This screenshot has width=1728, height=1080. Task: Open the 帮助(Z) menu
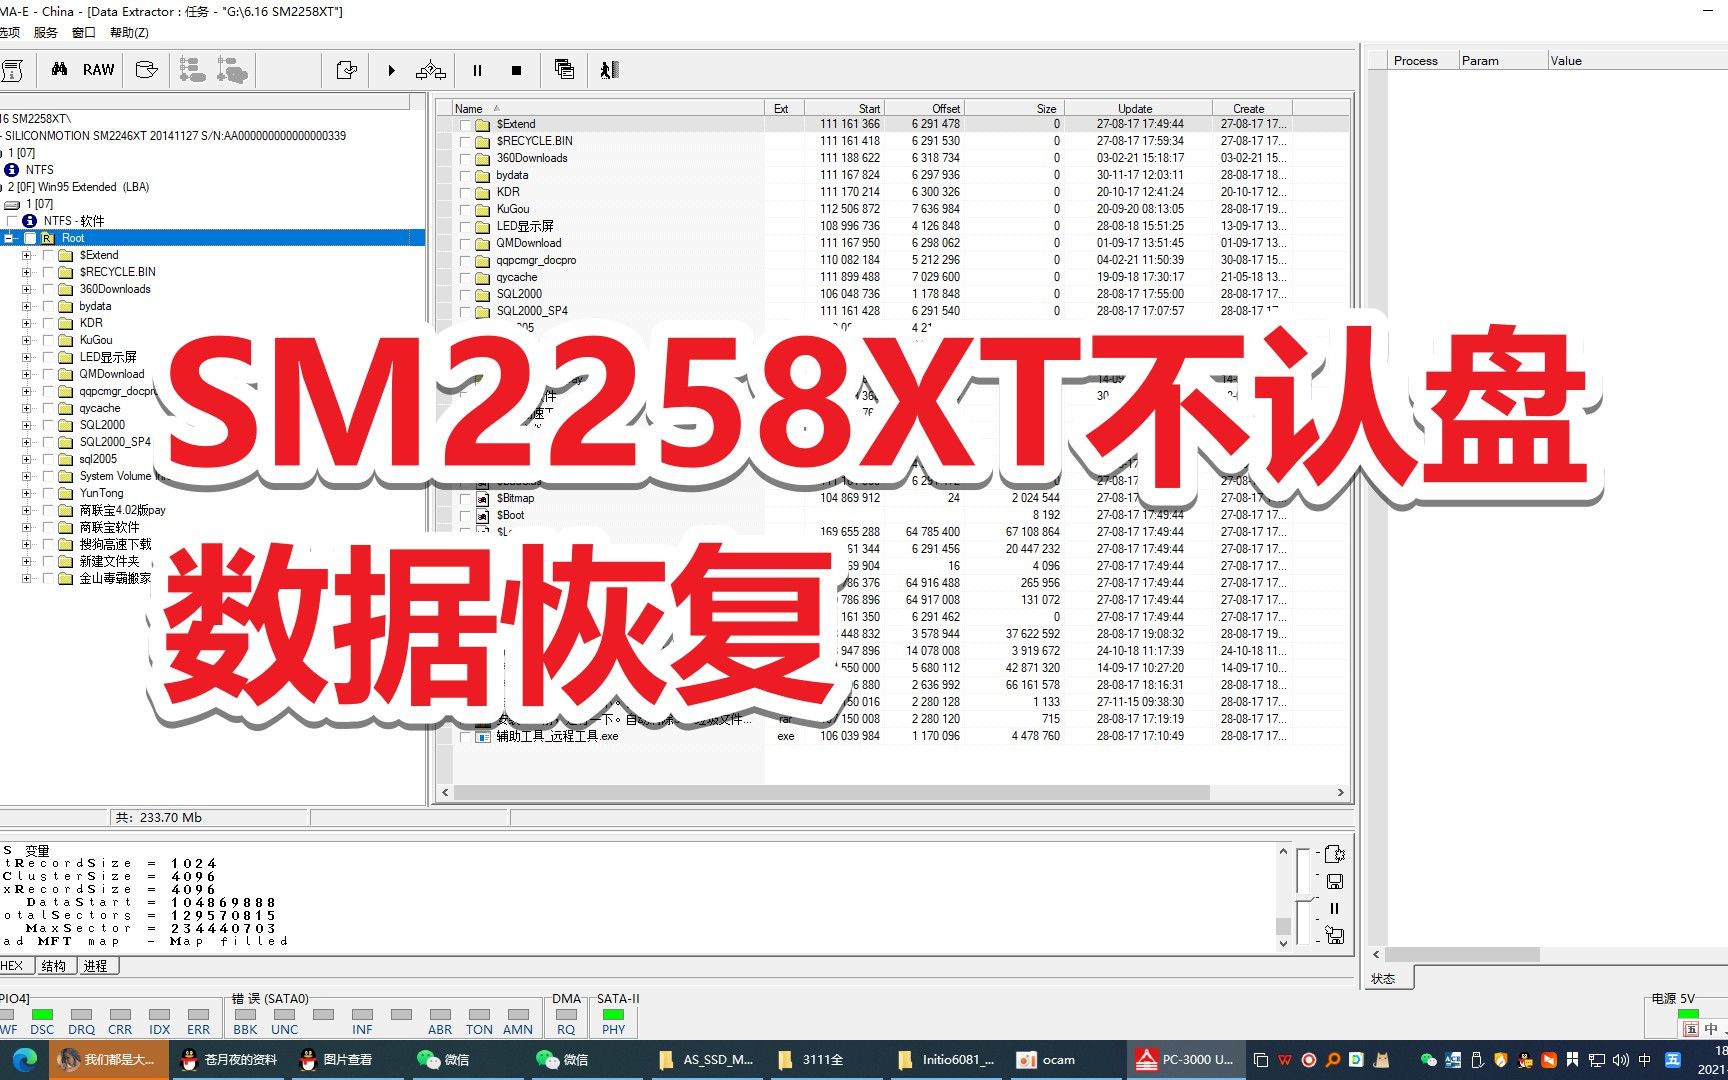coord(128,32)
